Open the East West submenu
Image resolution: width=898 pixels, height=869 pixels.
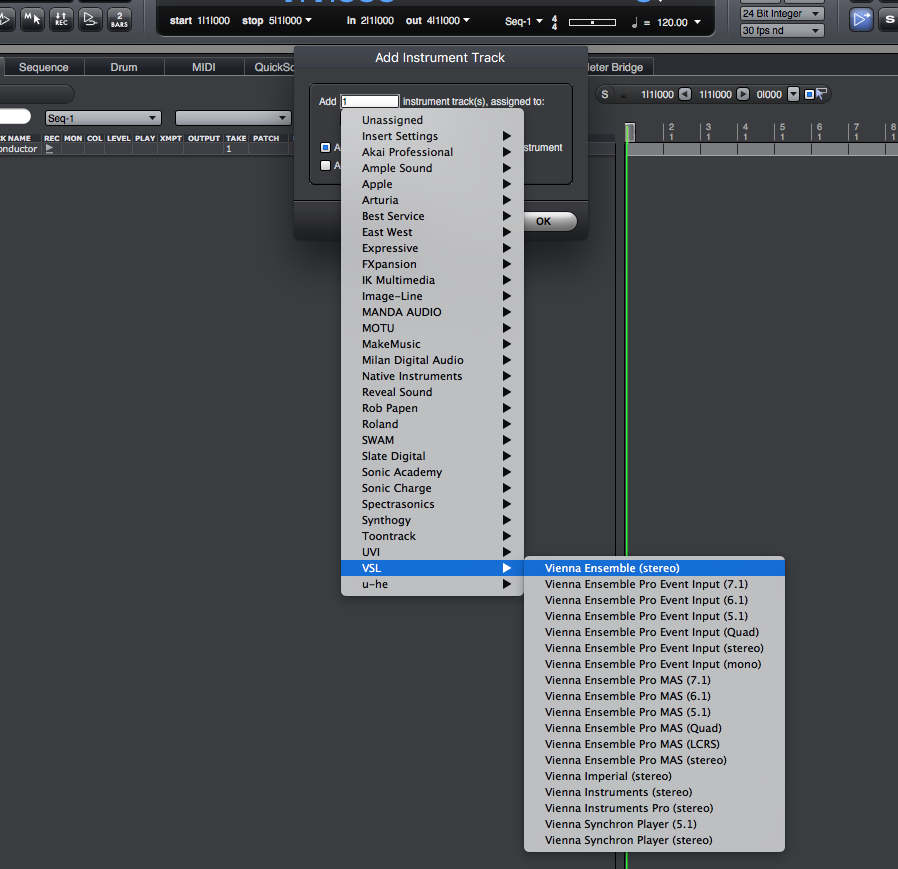tap(432, 233)
